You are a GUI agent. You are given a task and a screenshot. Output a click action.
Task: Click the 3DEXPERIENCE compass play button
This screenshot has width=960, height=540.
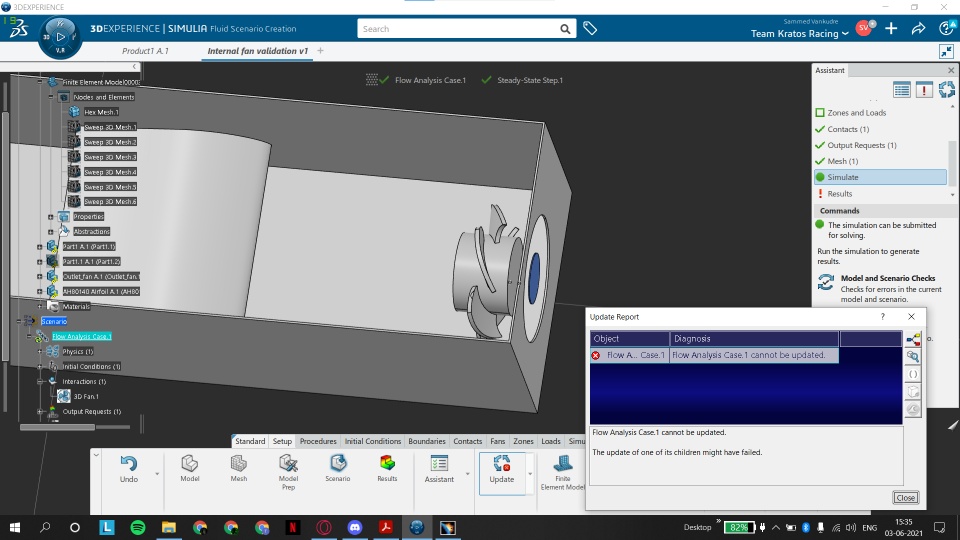60,37
